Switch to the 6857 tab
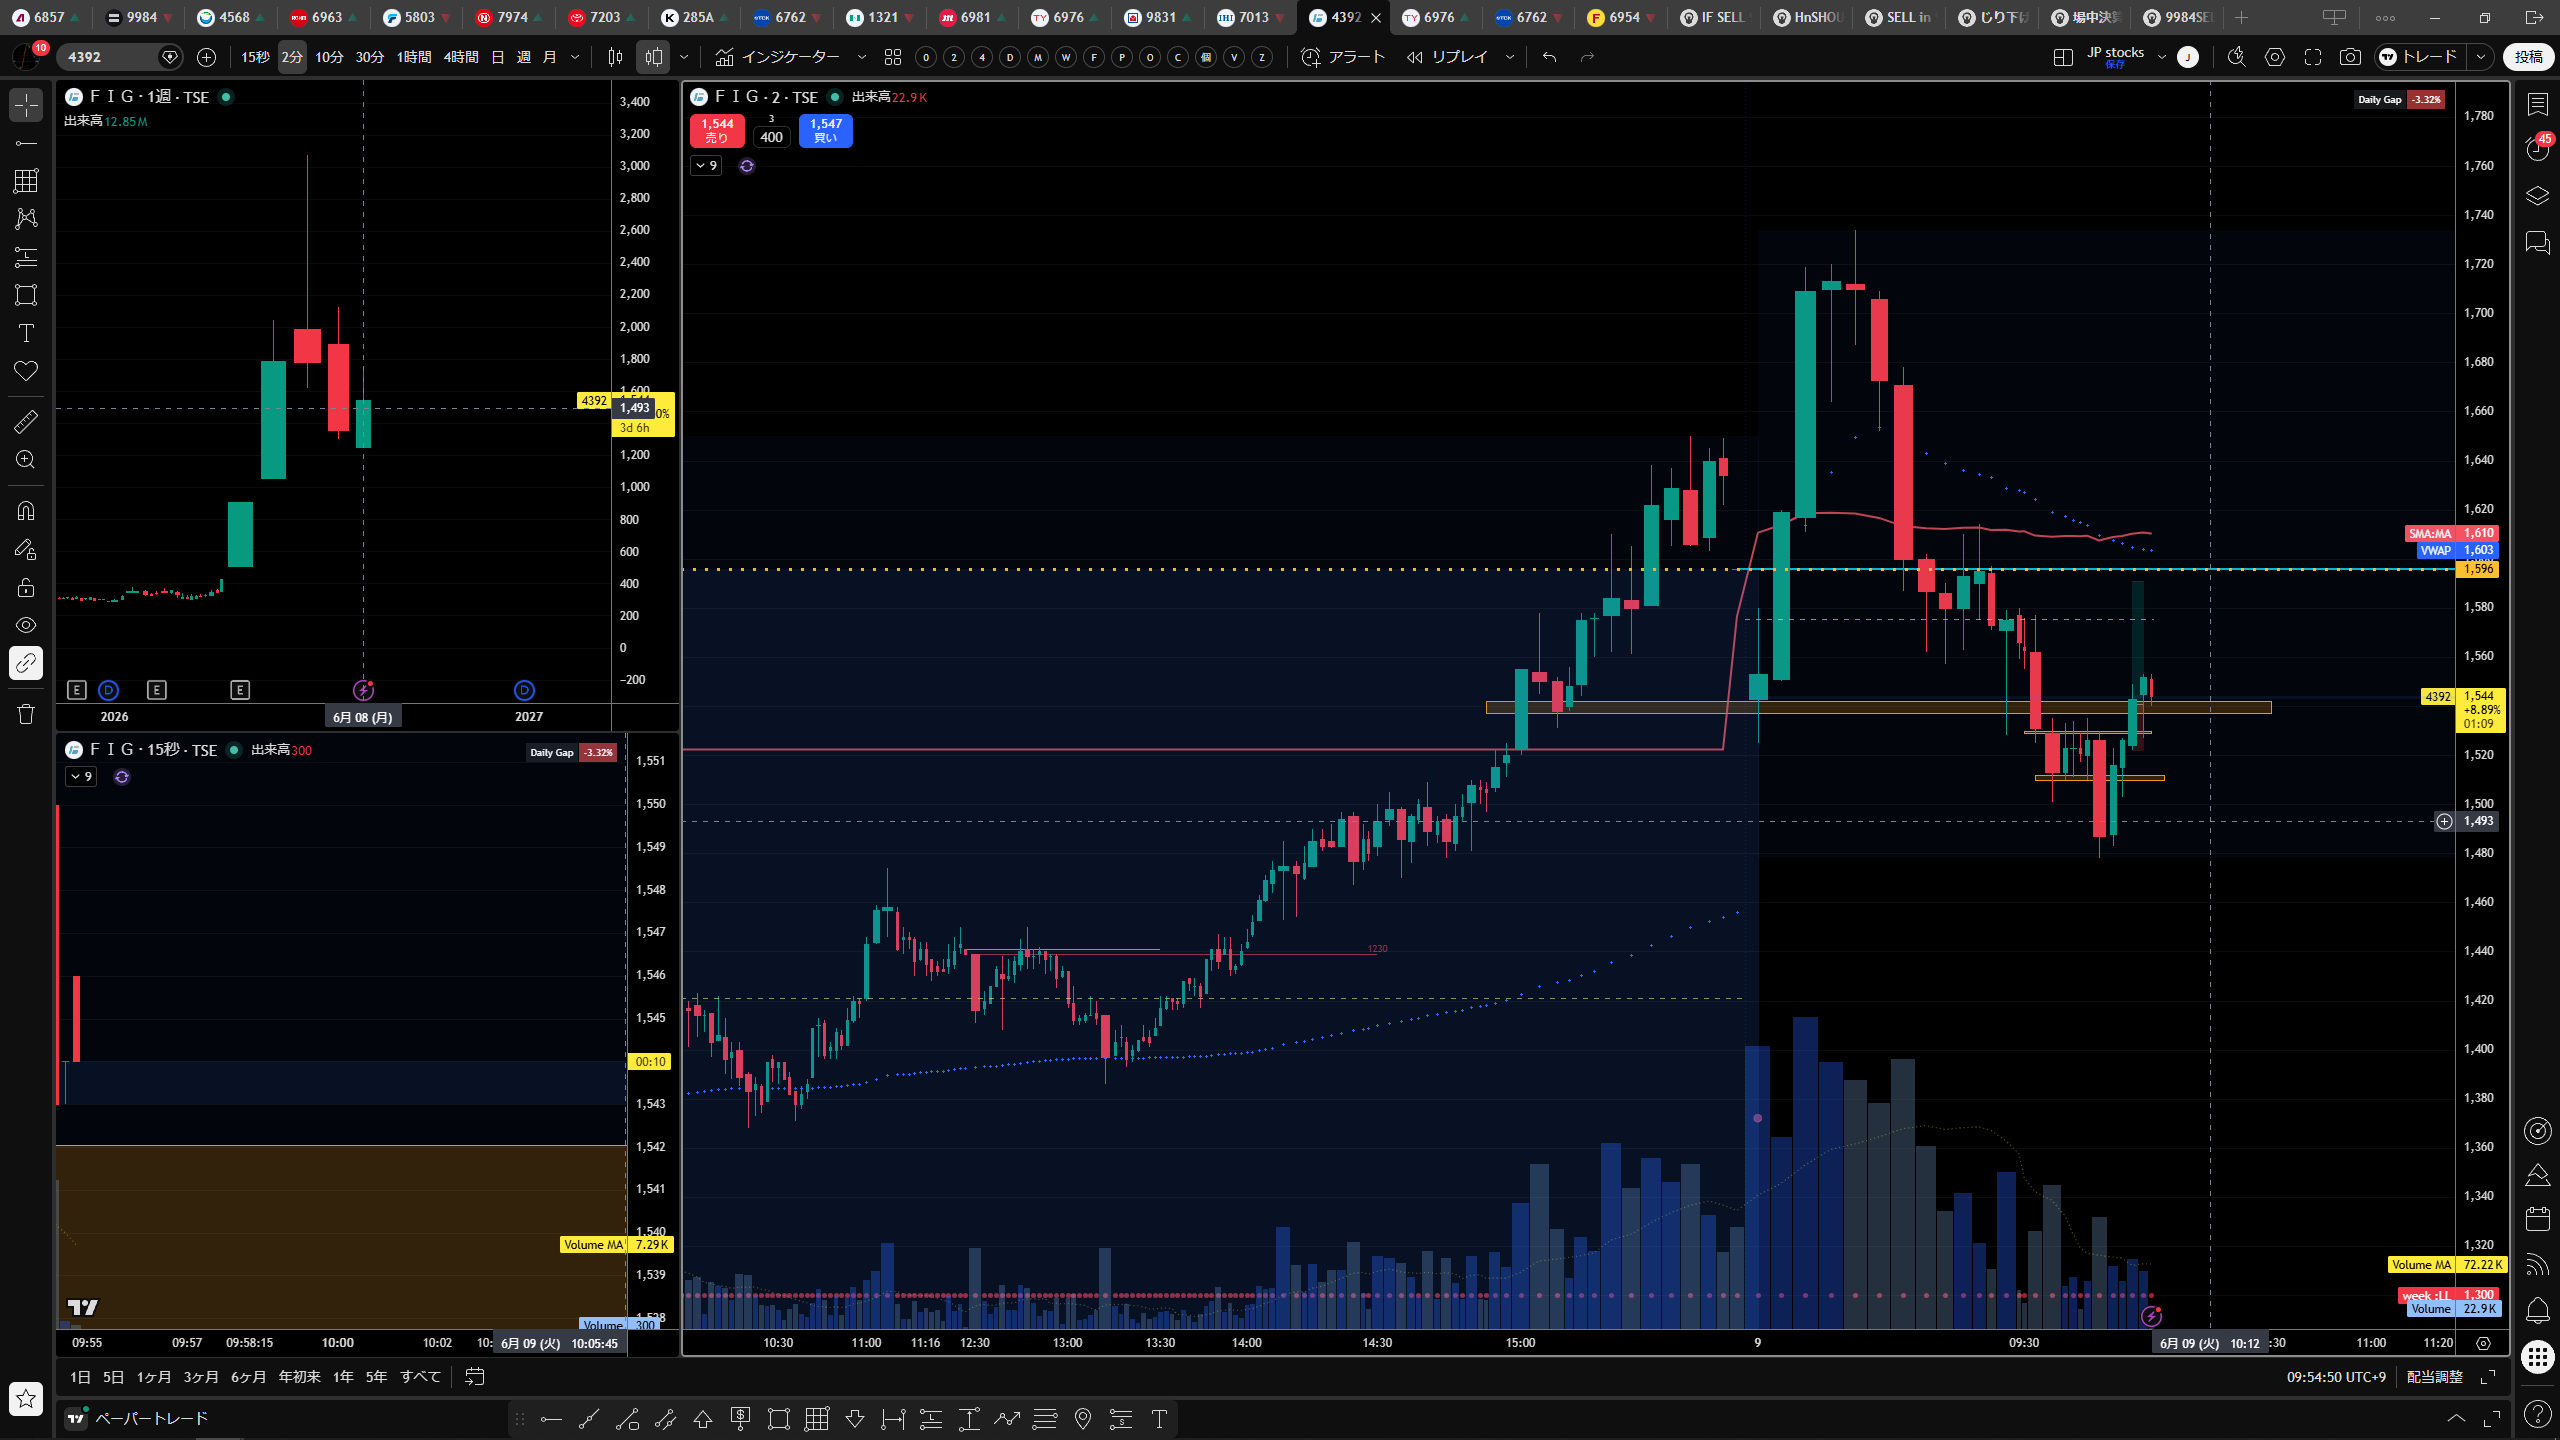Screen dimensions: 2560x1440 46,17
